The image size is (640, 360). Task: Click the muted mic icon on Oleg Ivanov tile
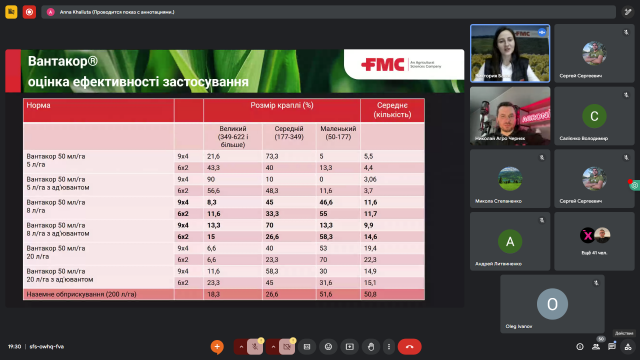tap(596, 282)
